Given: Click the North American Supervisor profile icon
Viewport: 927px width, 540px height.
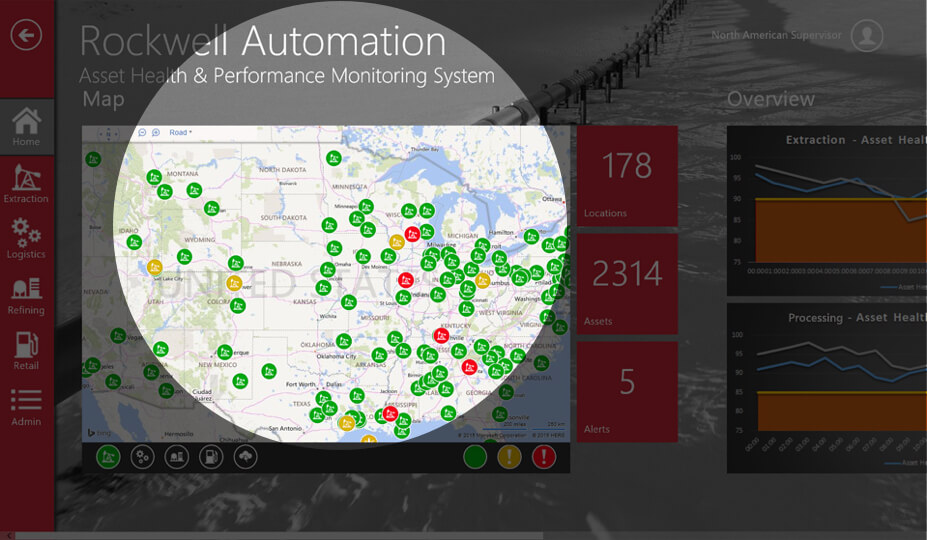Looking at the screenshot, I should (866, 36).
